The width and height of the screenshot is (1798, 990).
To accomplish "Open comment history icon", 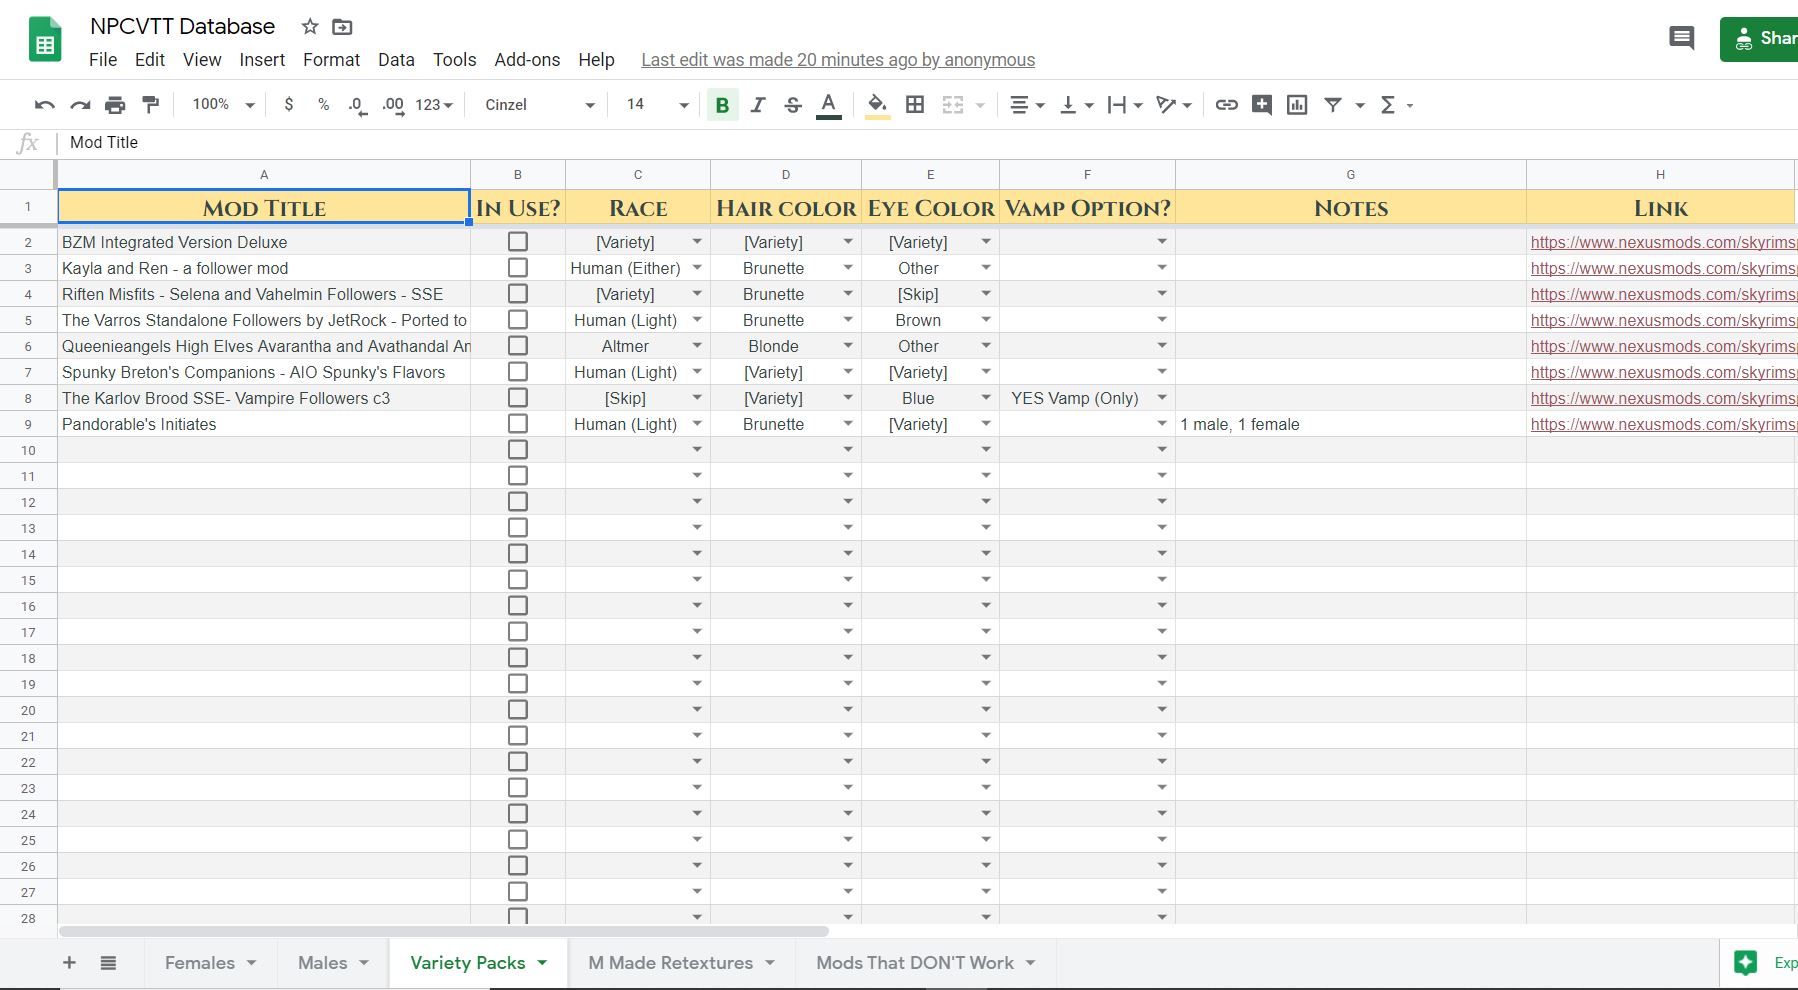I will [x=1681, y=39].
